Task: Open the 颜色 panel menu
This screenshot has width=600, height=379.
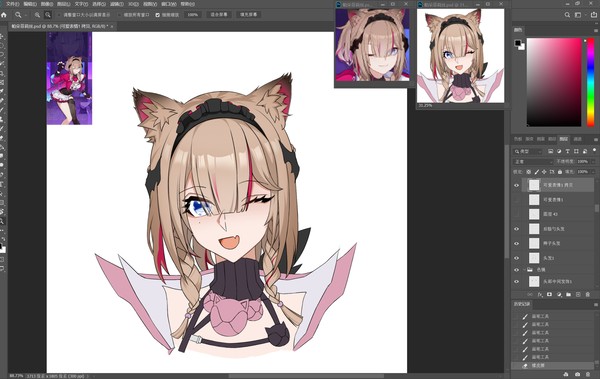Action: pos(596,30)
